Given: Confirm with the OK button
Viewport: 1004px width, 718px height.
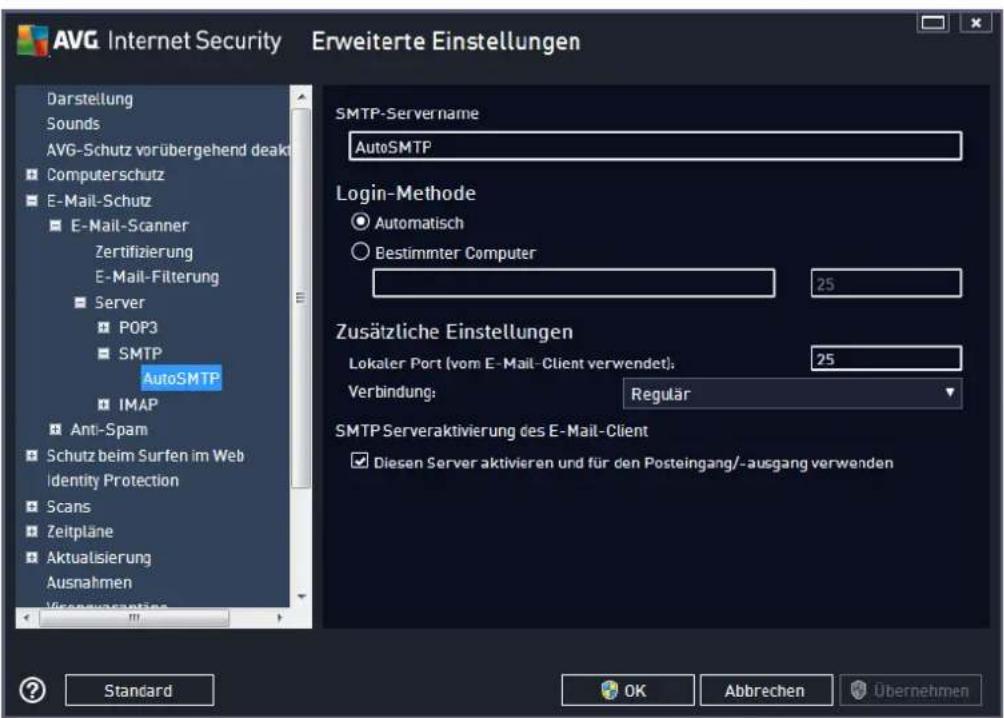Looking at the screenshot, I should [628, 690].
